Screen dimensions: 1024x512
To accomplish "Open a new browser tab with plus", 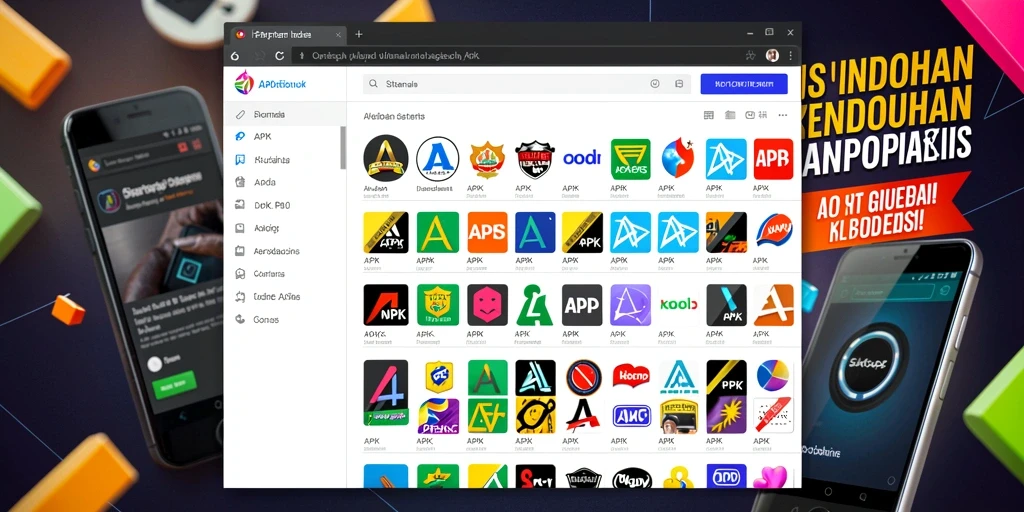I will 359,35.
